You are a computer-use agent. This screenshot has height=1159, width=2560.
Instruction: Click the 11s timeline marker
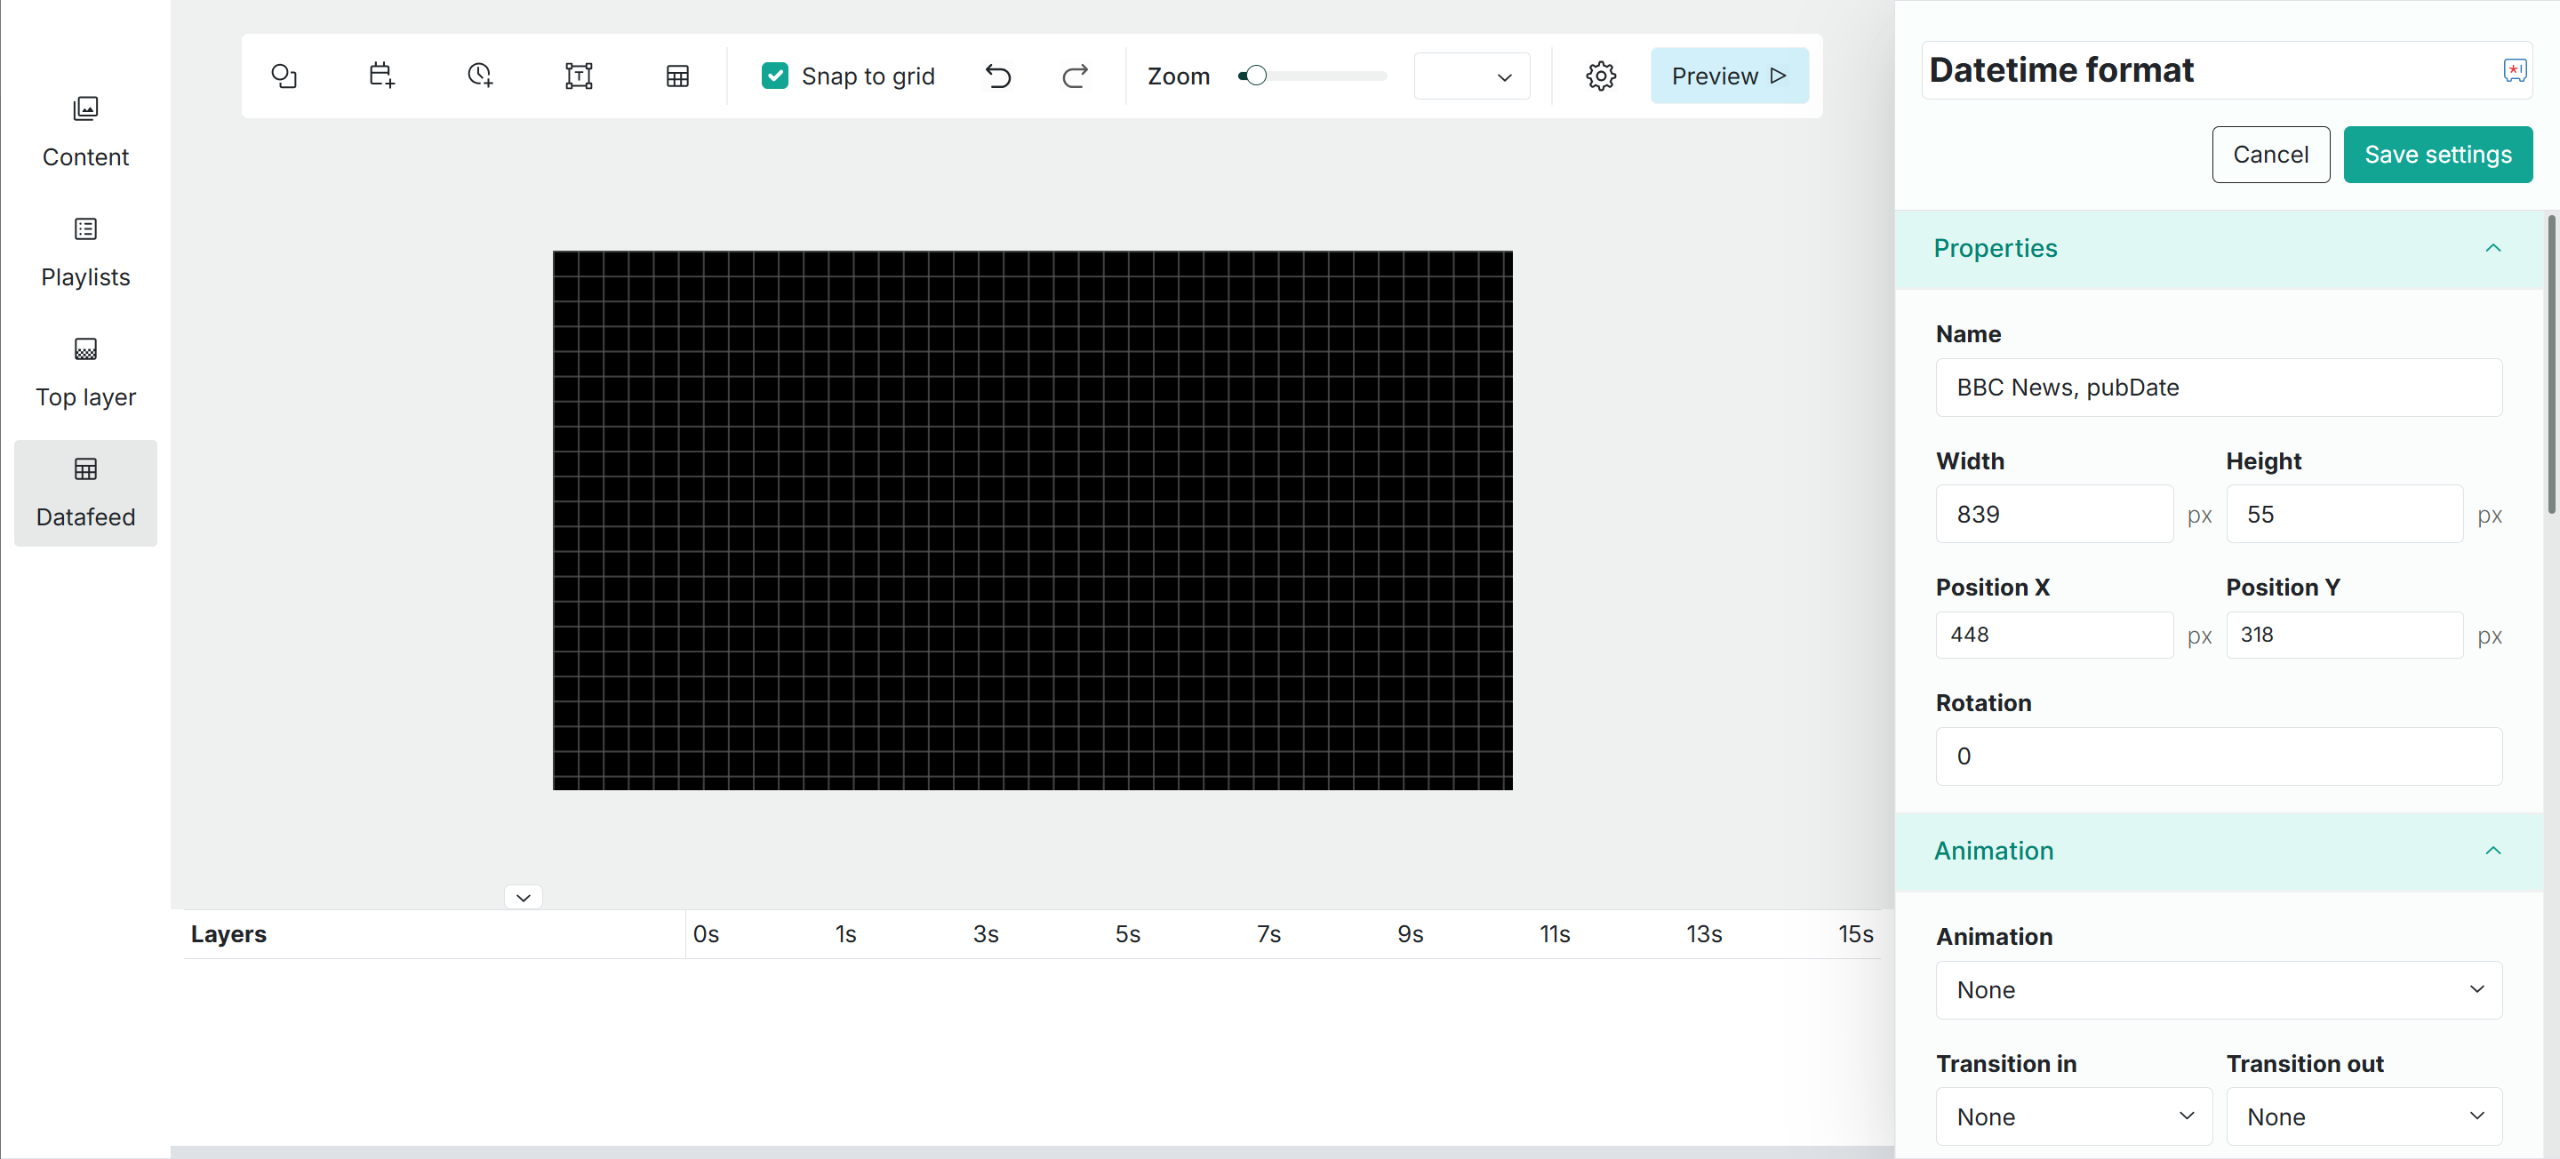click(1555, 934)
